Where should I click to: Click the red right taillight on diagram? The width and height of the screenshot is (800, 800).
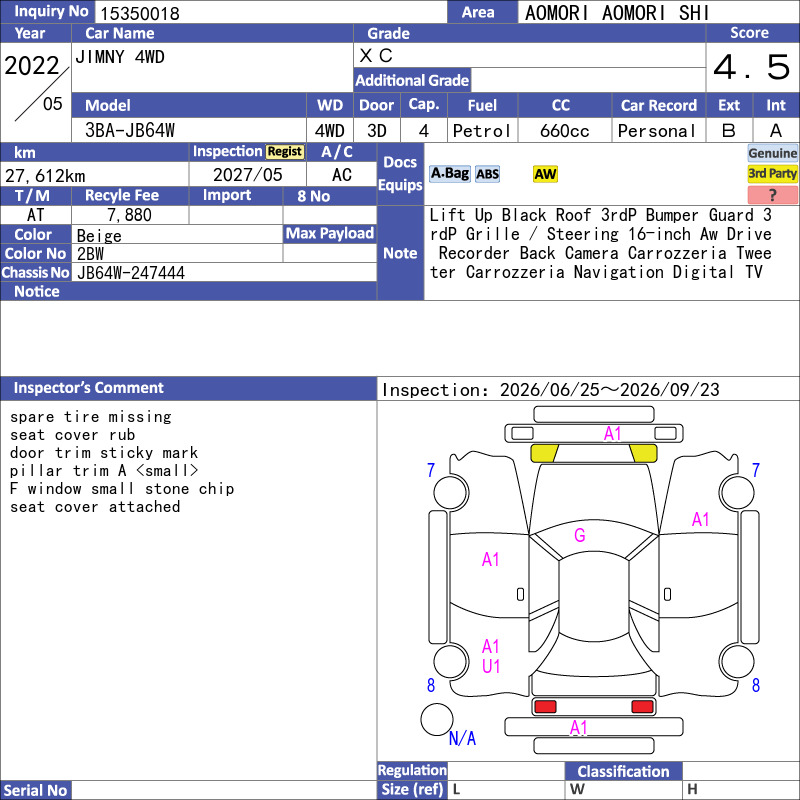point(642,707)
